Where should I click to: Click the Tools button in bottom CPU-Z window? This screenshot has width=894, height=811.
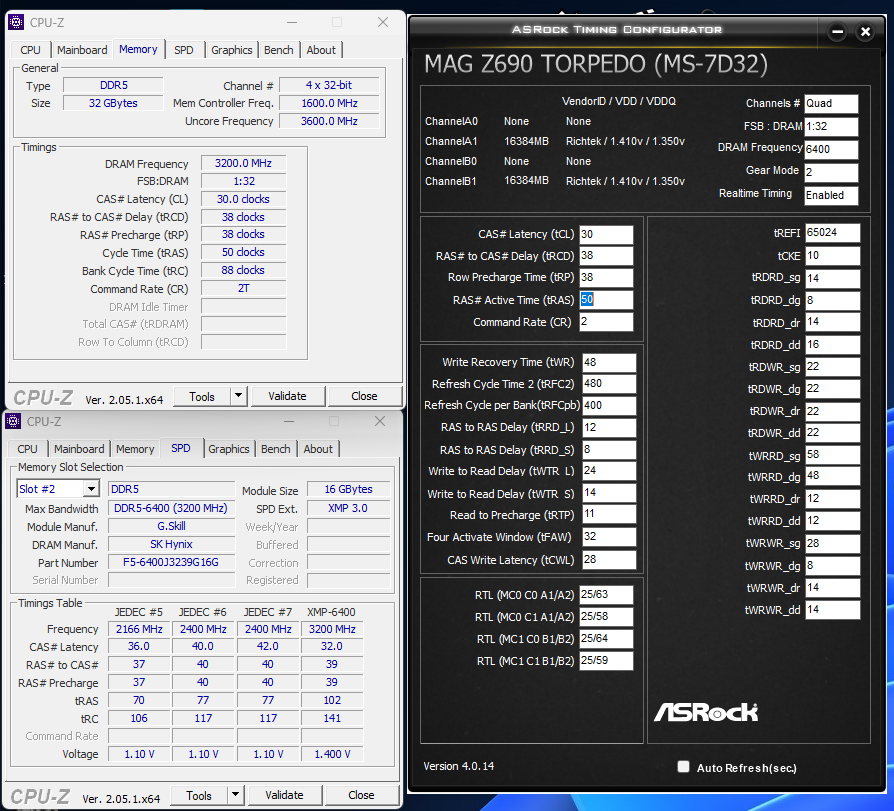pos(199,795)
